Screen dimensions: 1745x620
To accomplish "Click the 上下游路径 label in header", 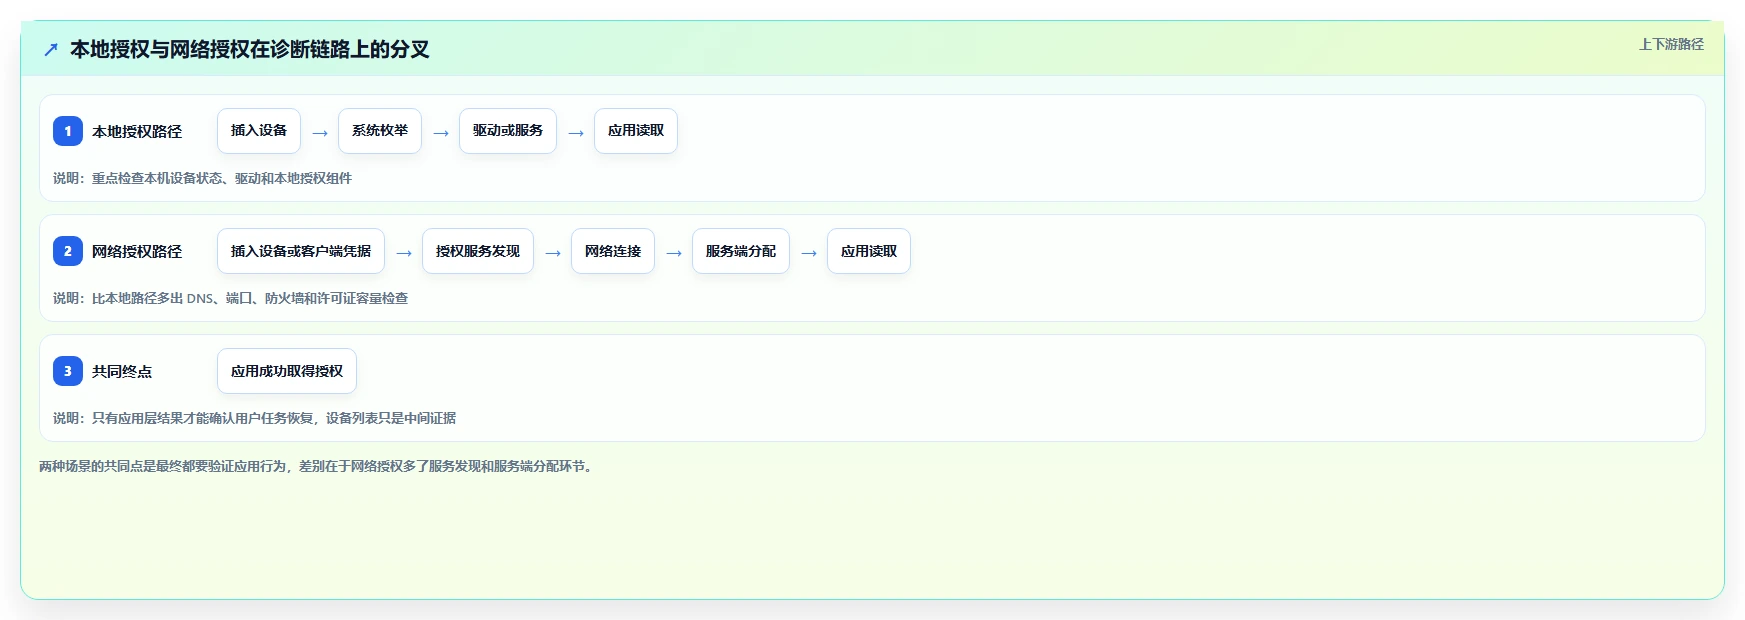I will click(1671, 44).
